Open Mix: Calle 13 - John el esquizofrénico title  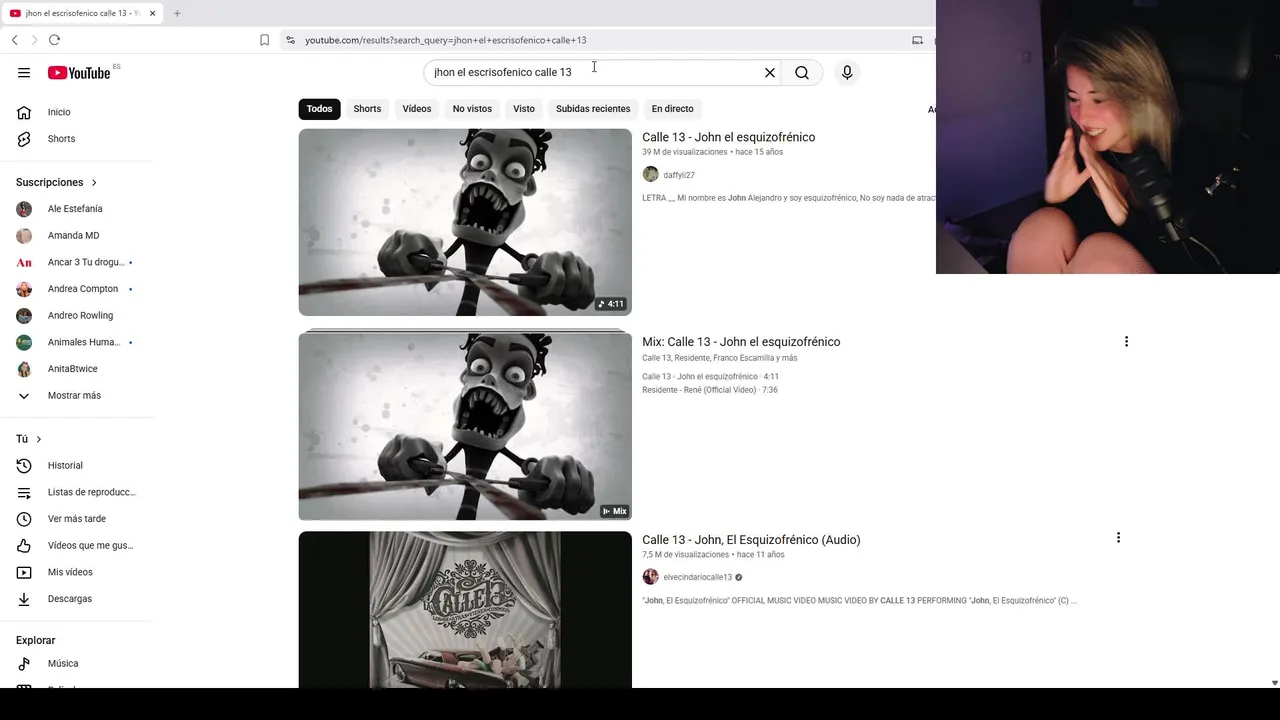(x=741, y=341)
